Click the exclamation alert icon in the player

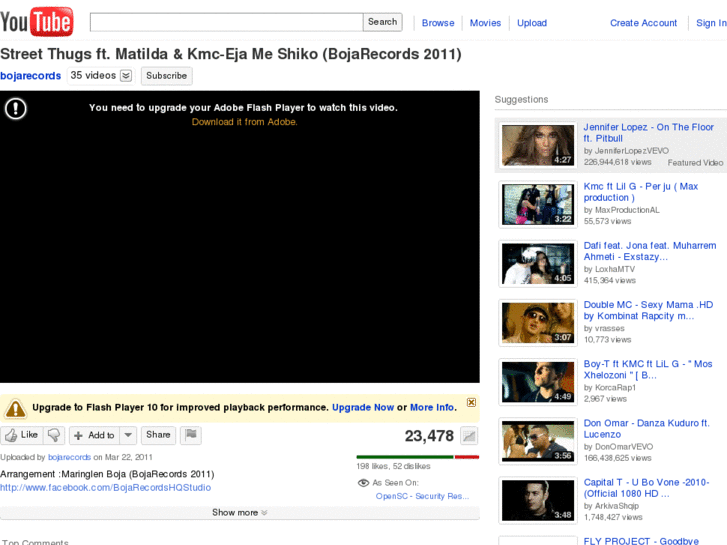16,109
